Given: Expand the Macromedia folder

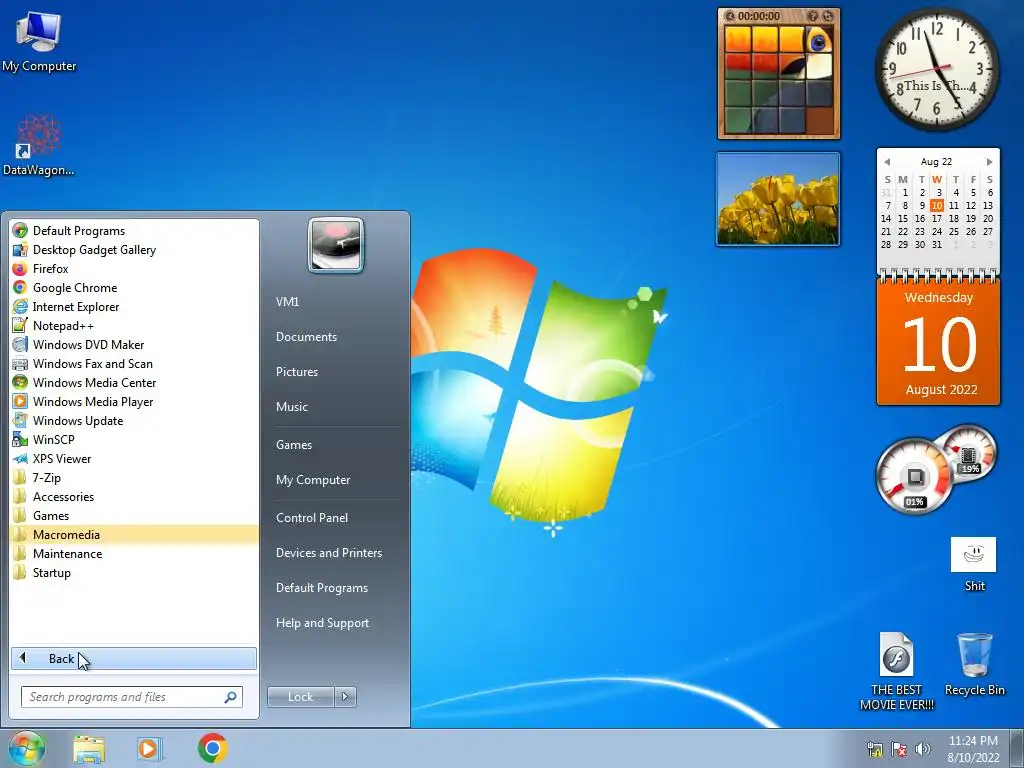Looking at the screenshot, I should (134, 534).
